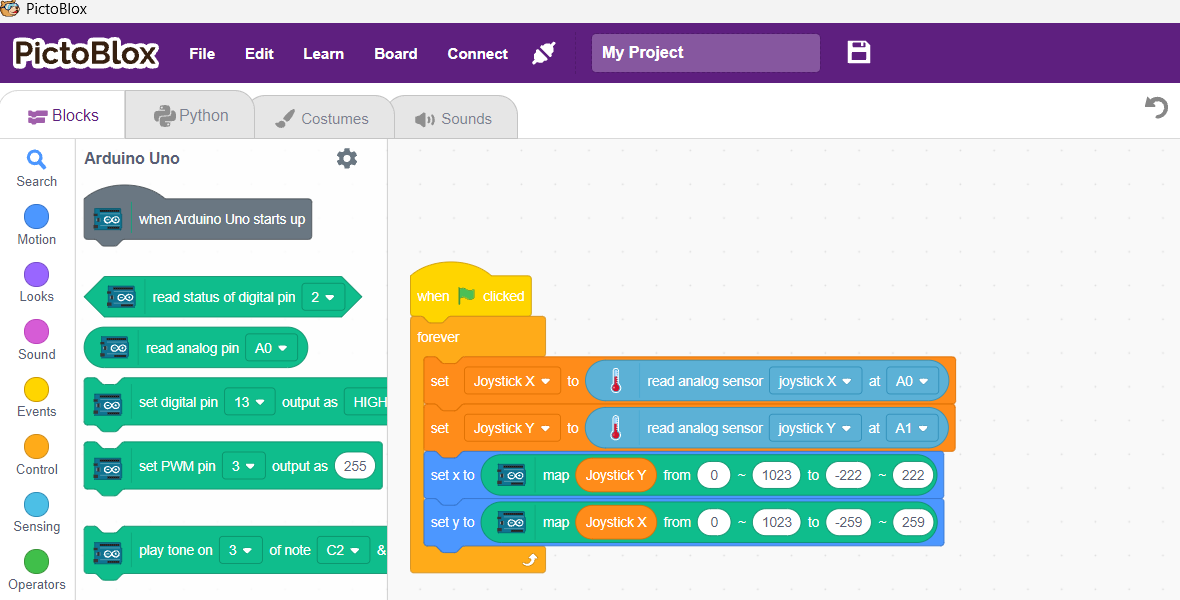
Task: Open variable Joystick X dropdown in set block
Action: [512, 381]
